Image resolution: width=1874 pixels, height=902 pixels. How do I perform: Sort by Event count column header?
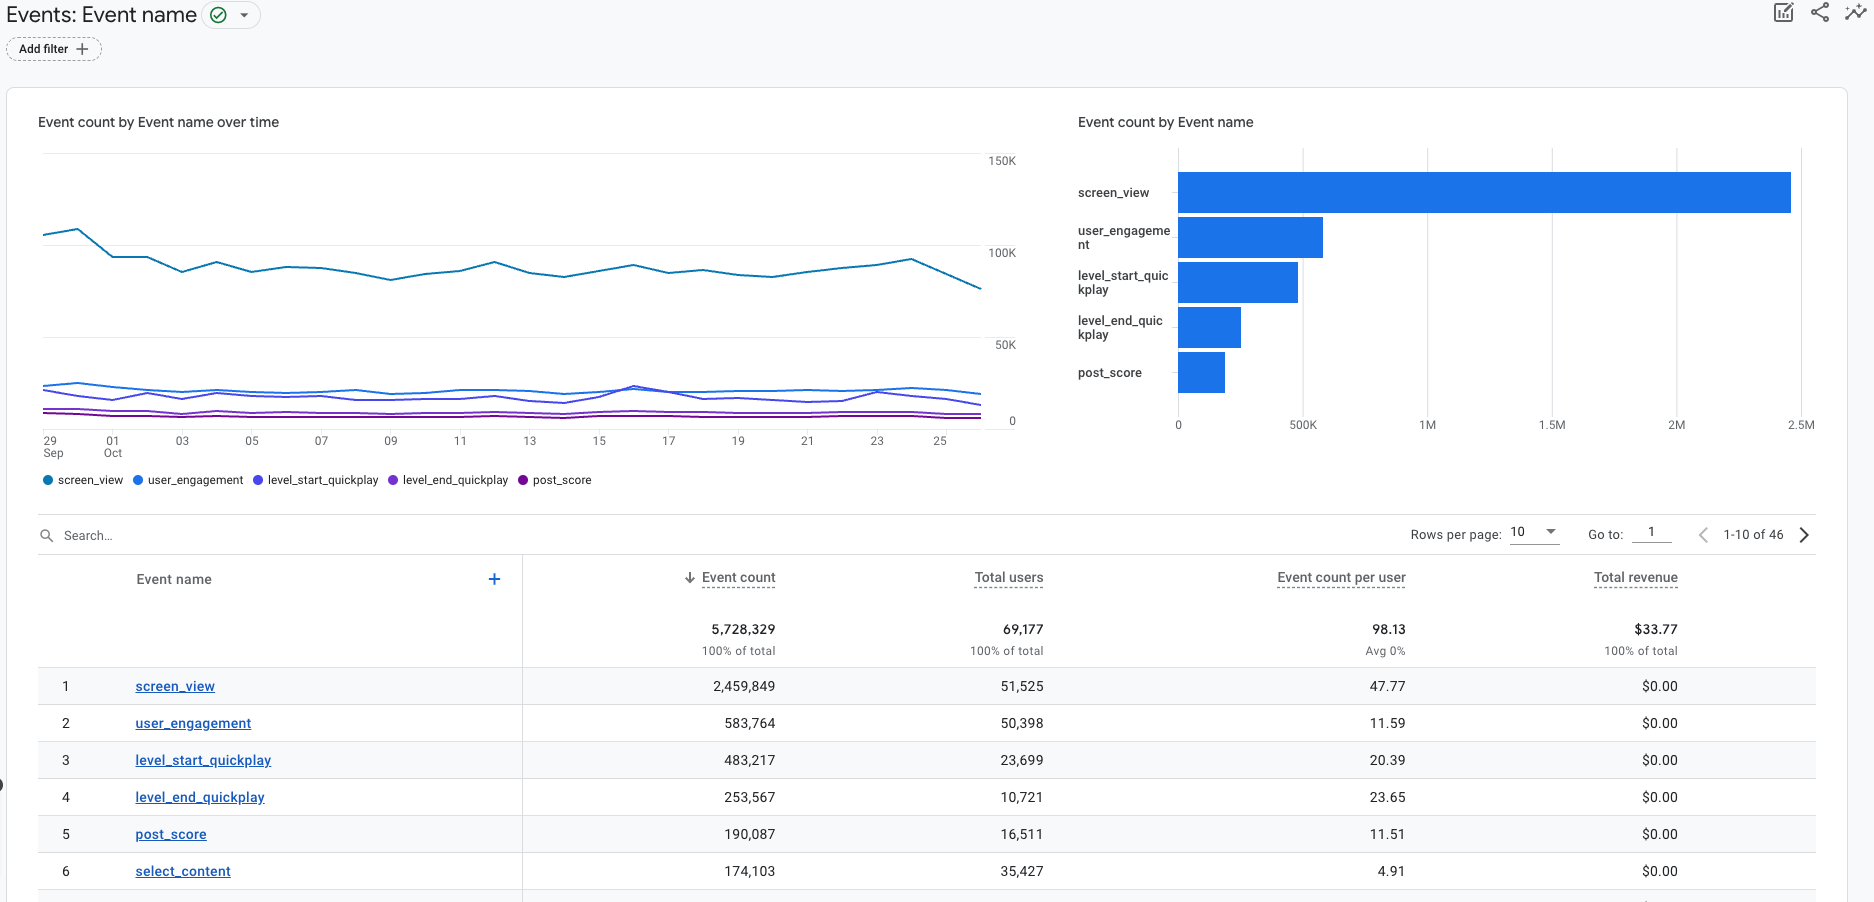pyautogui.click(x=738, y=578)
